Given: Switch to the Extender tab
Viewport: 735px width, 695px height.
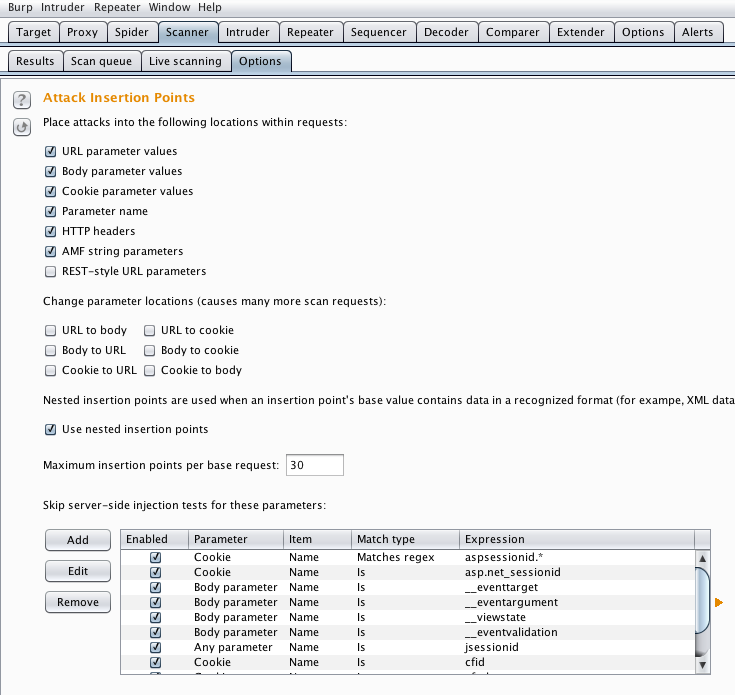Looking at the screenshot, I should coord(580,32).
